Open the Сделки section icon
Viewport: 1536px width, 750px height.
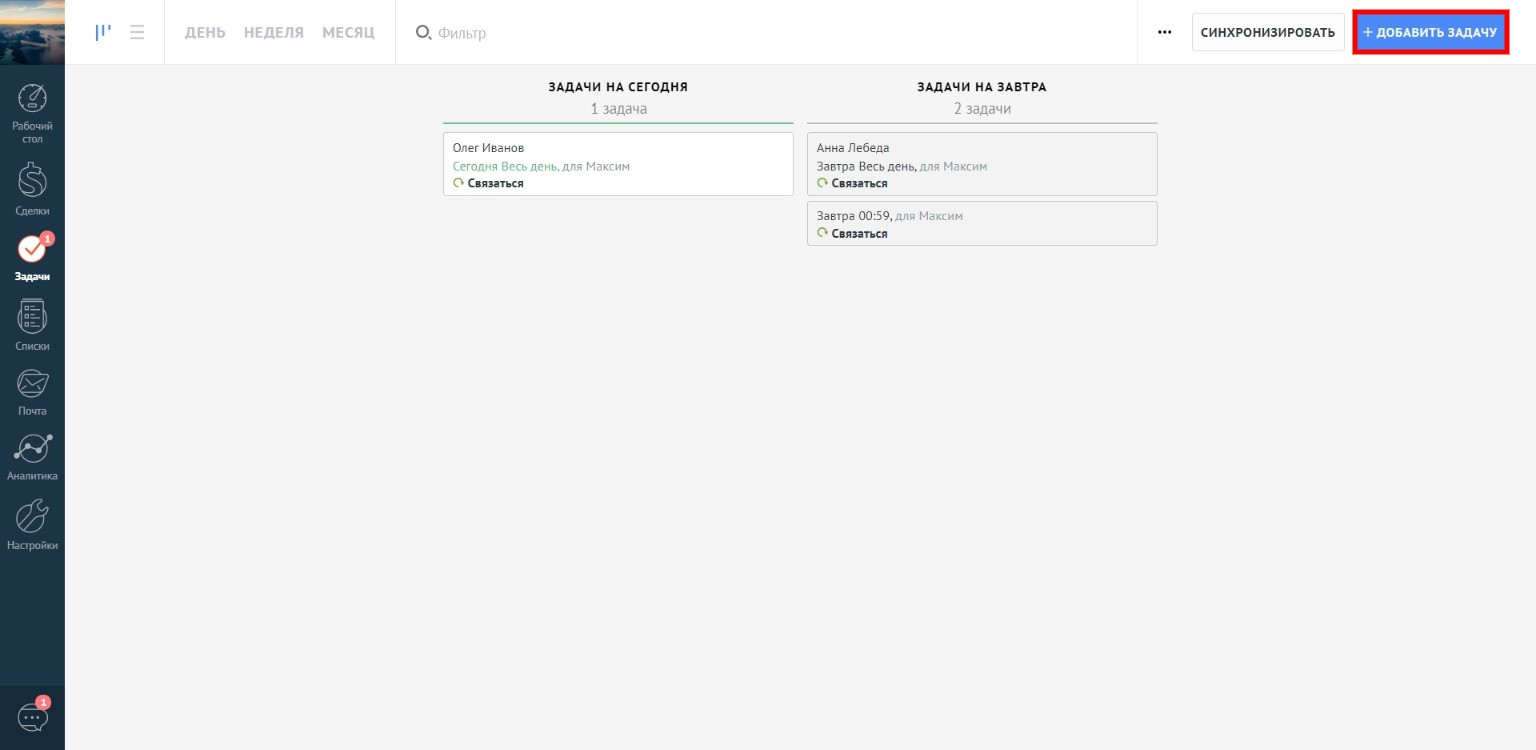(32, 180)
